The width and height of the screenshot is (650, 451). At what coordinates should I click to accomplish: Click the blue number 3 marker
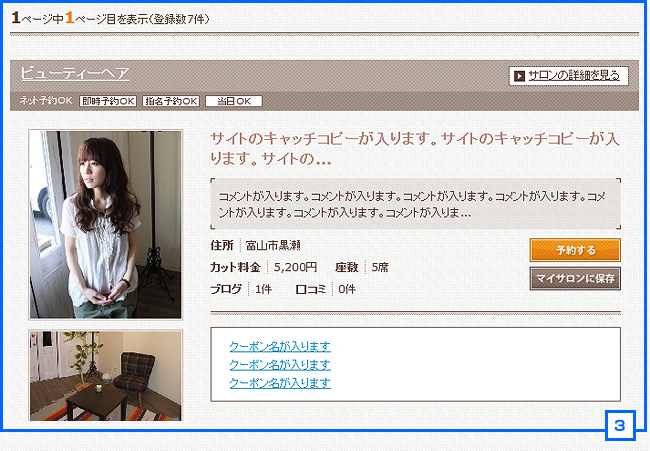(x=620, y=425)
